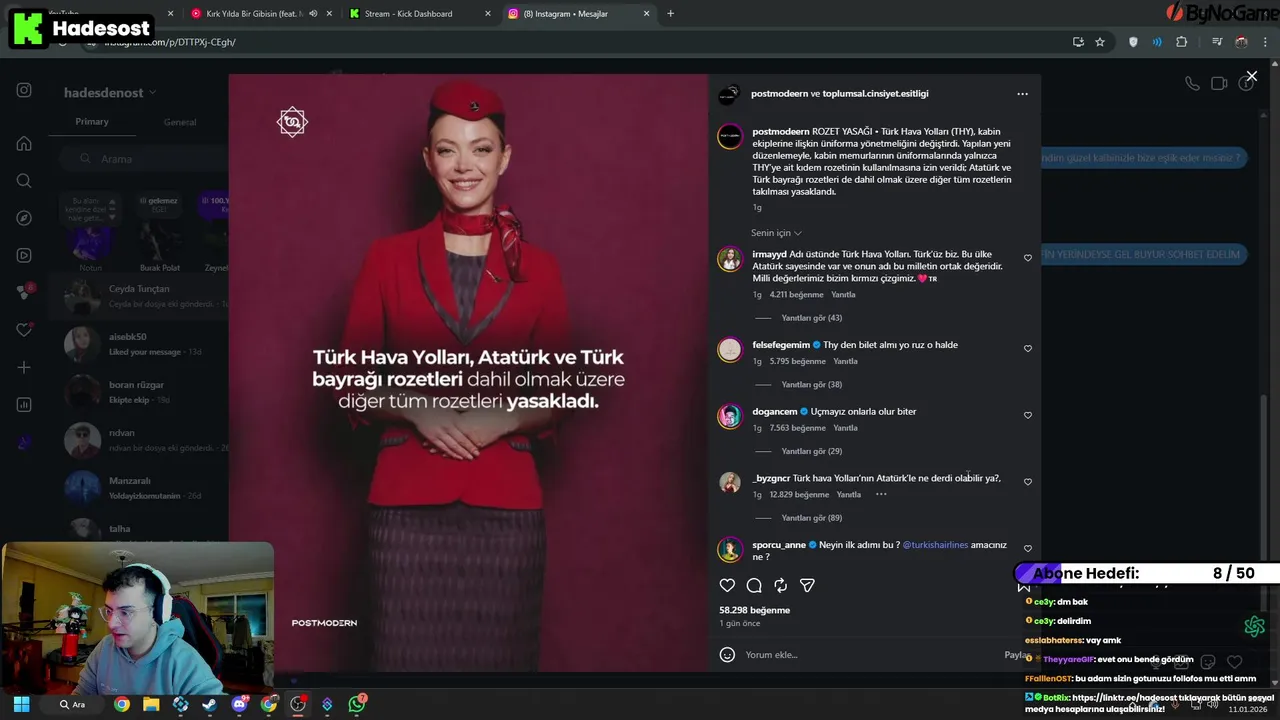
Task: Open the three-dot post options menu
Action: pos(1022,94)
